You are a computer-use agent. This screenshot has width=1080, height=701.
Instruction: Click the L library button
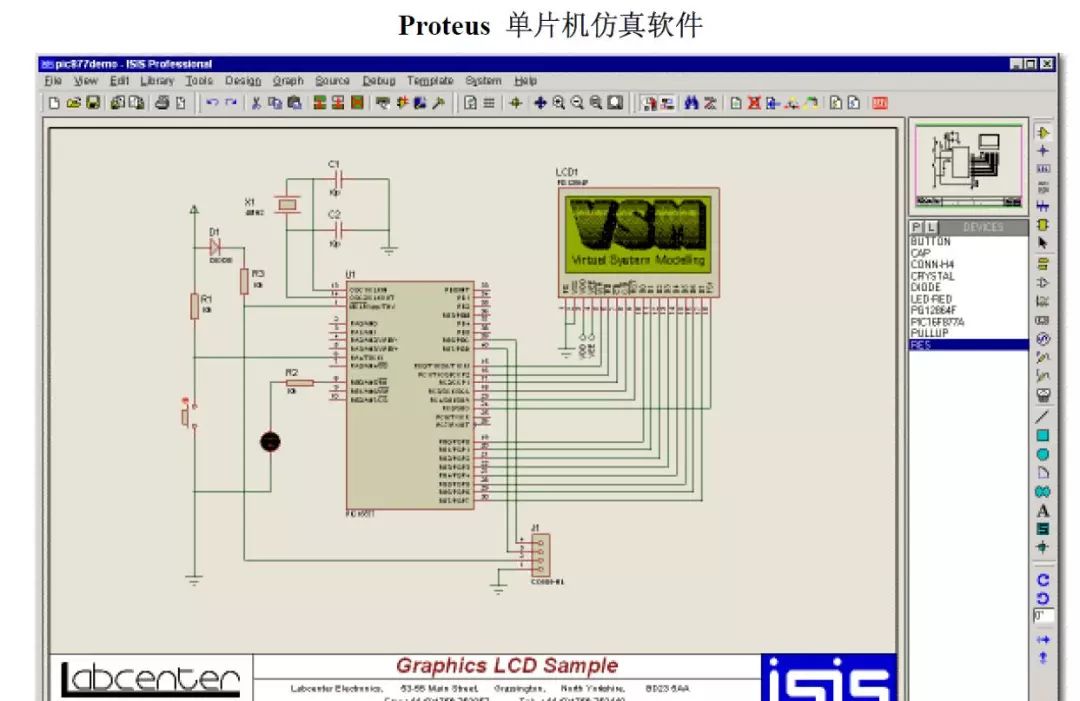[931, 227]
